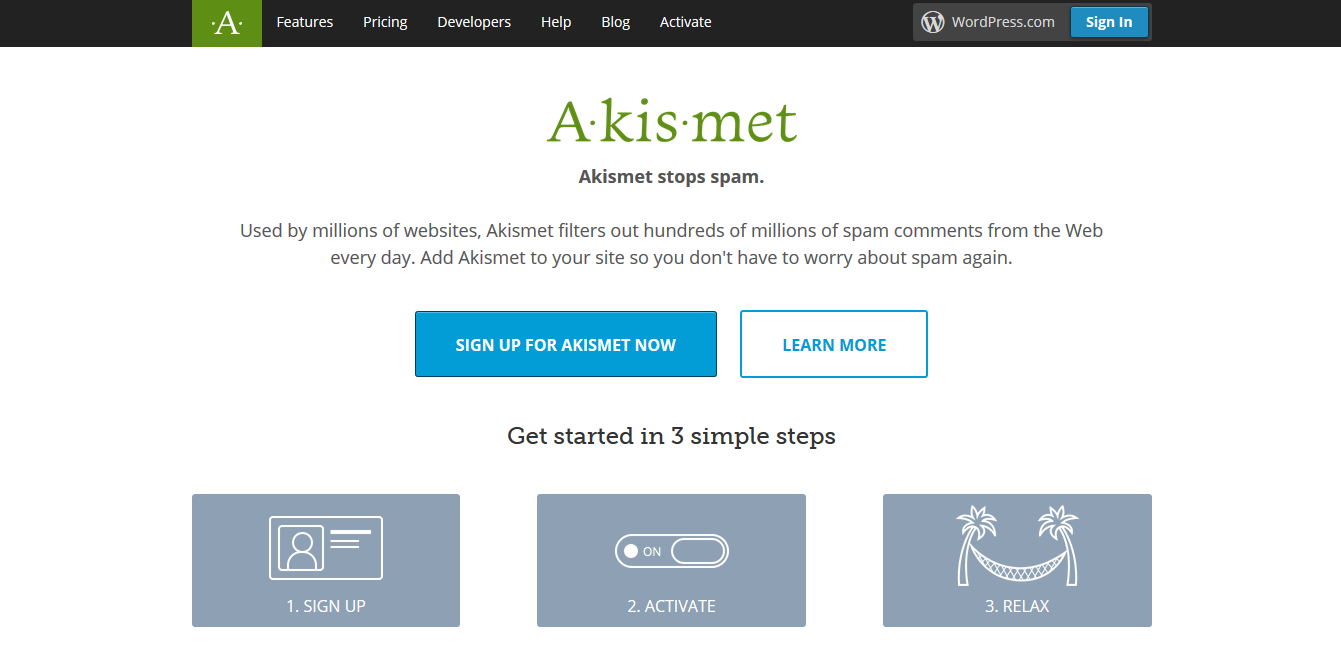Click the ON toggle switch graphic
1341x649 pixels.
pyautogui.click(x=672, y=551)
